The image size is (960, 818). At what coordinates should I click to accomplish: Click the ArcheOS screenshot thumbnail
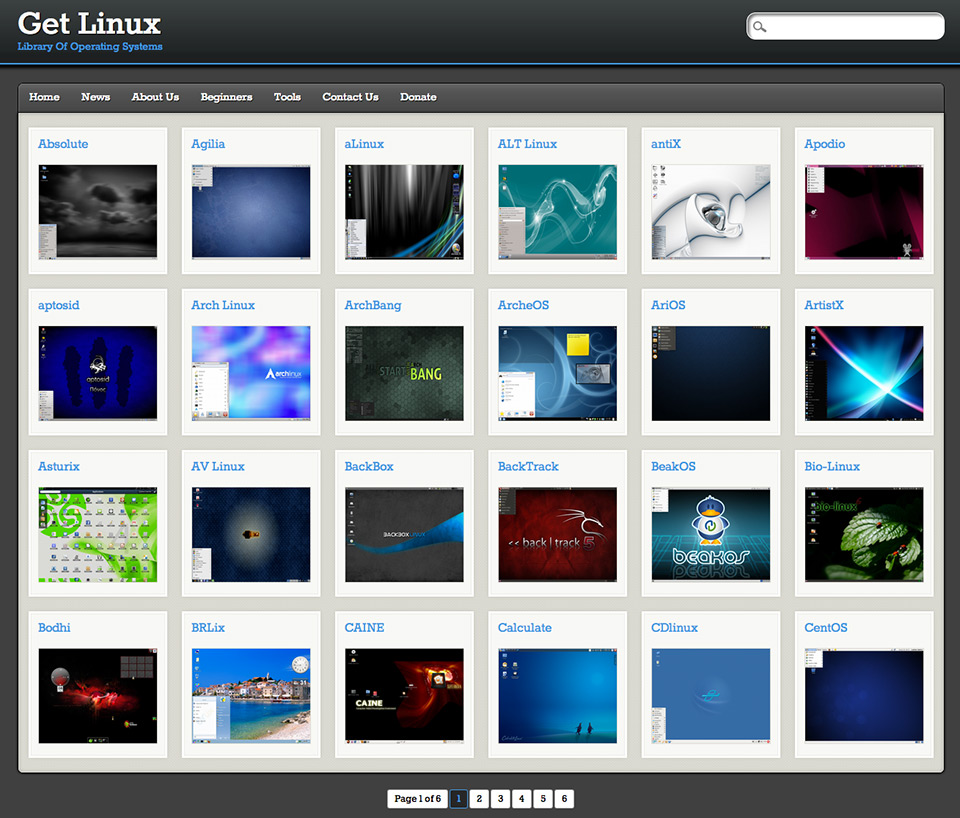558,373
